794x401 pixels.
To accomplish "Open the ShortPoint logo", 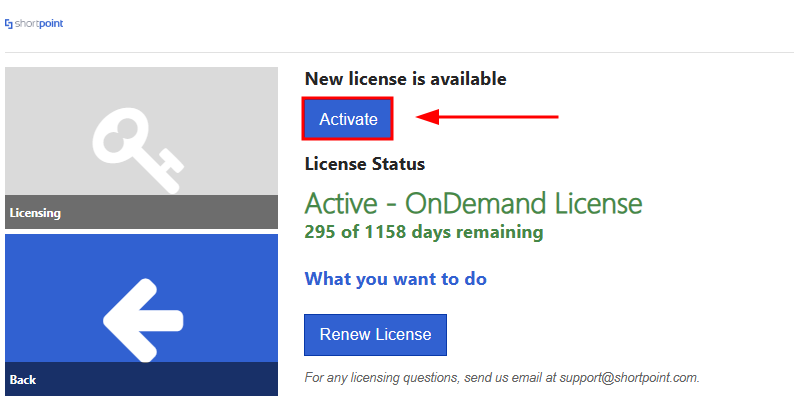I will click(34, 24).
